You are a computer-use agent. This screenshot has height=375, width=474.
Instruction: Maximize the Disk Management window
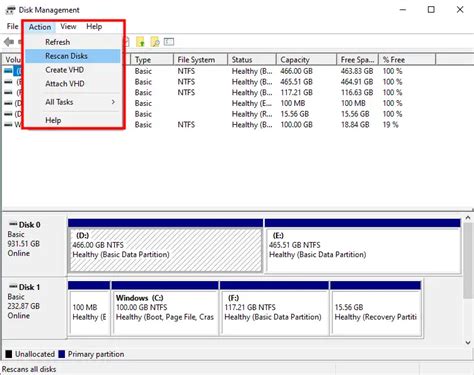click(x=431, y=10)
